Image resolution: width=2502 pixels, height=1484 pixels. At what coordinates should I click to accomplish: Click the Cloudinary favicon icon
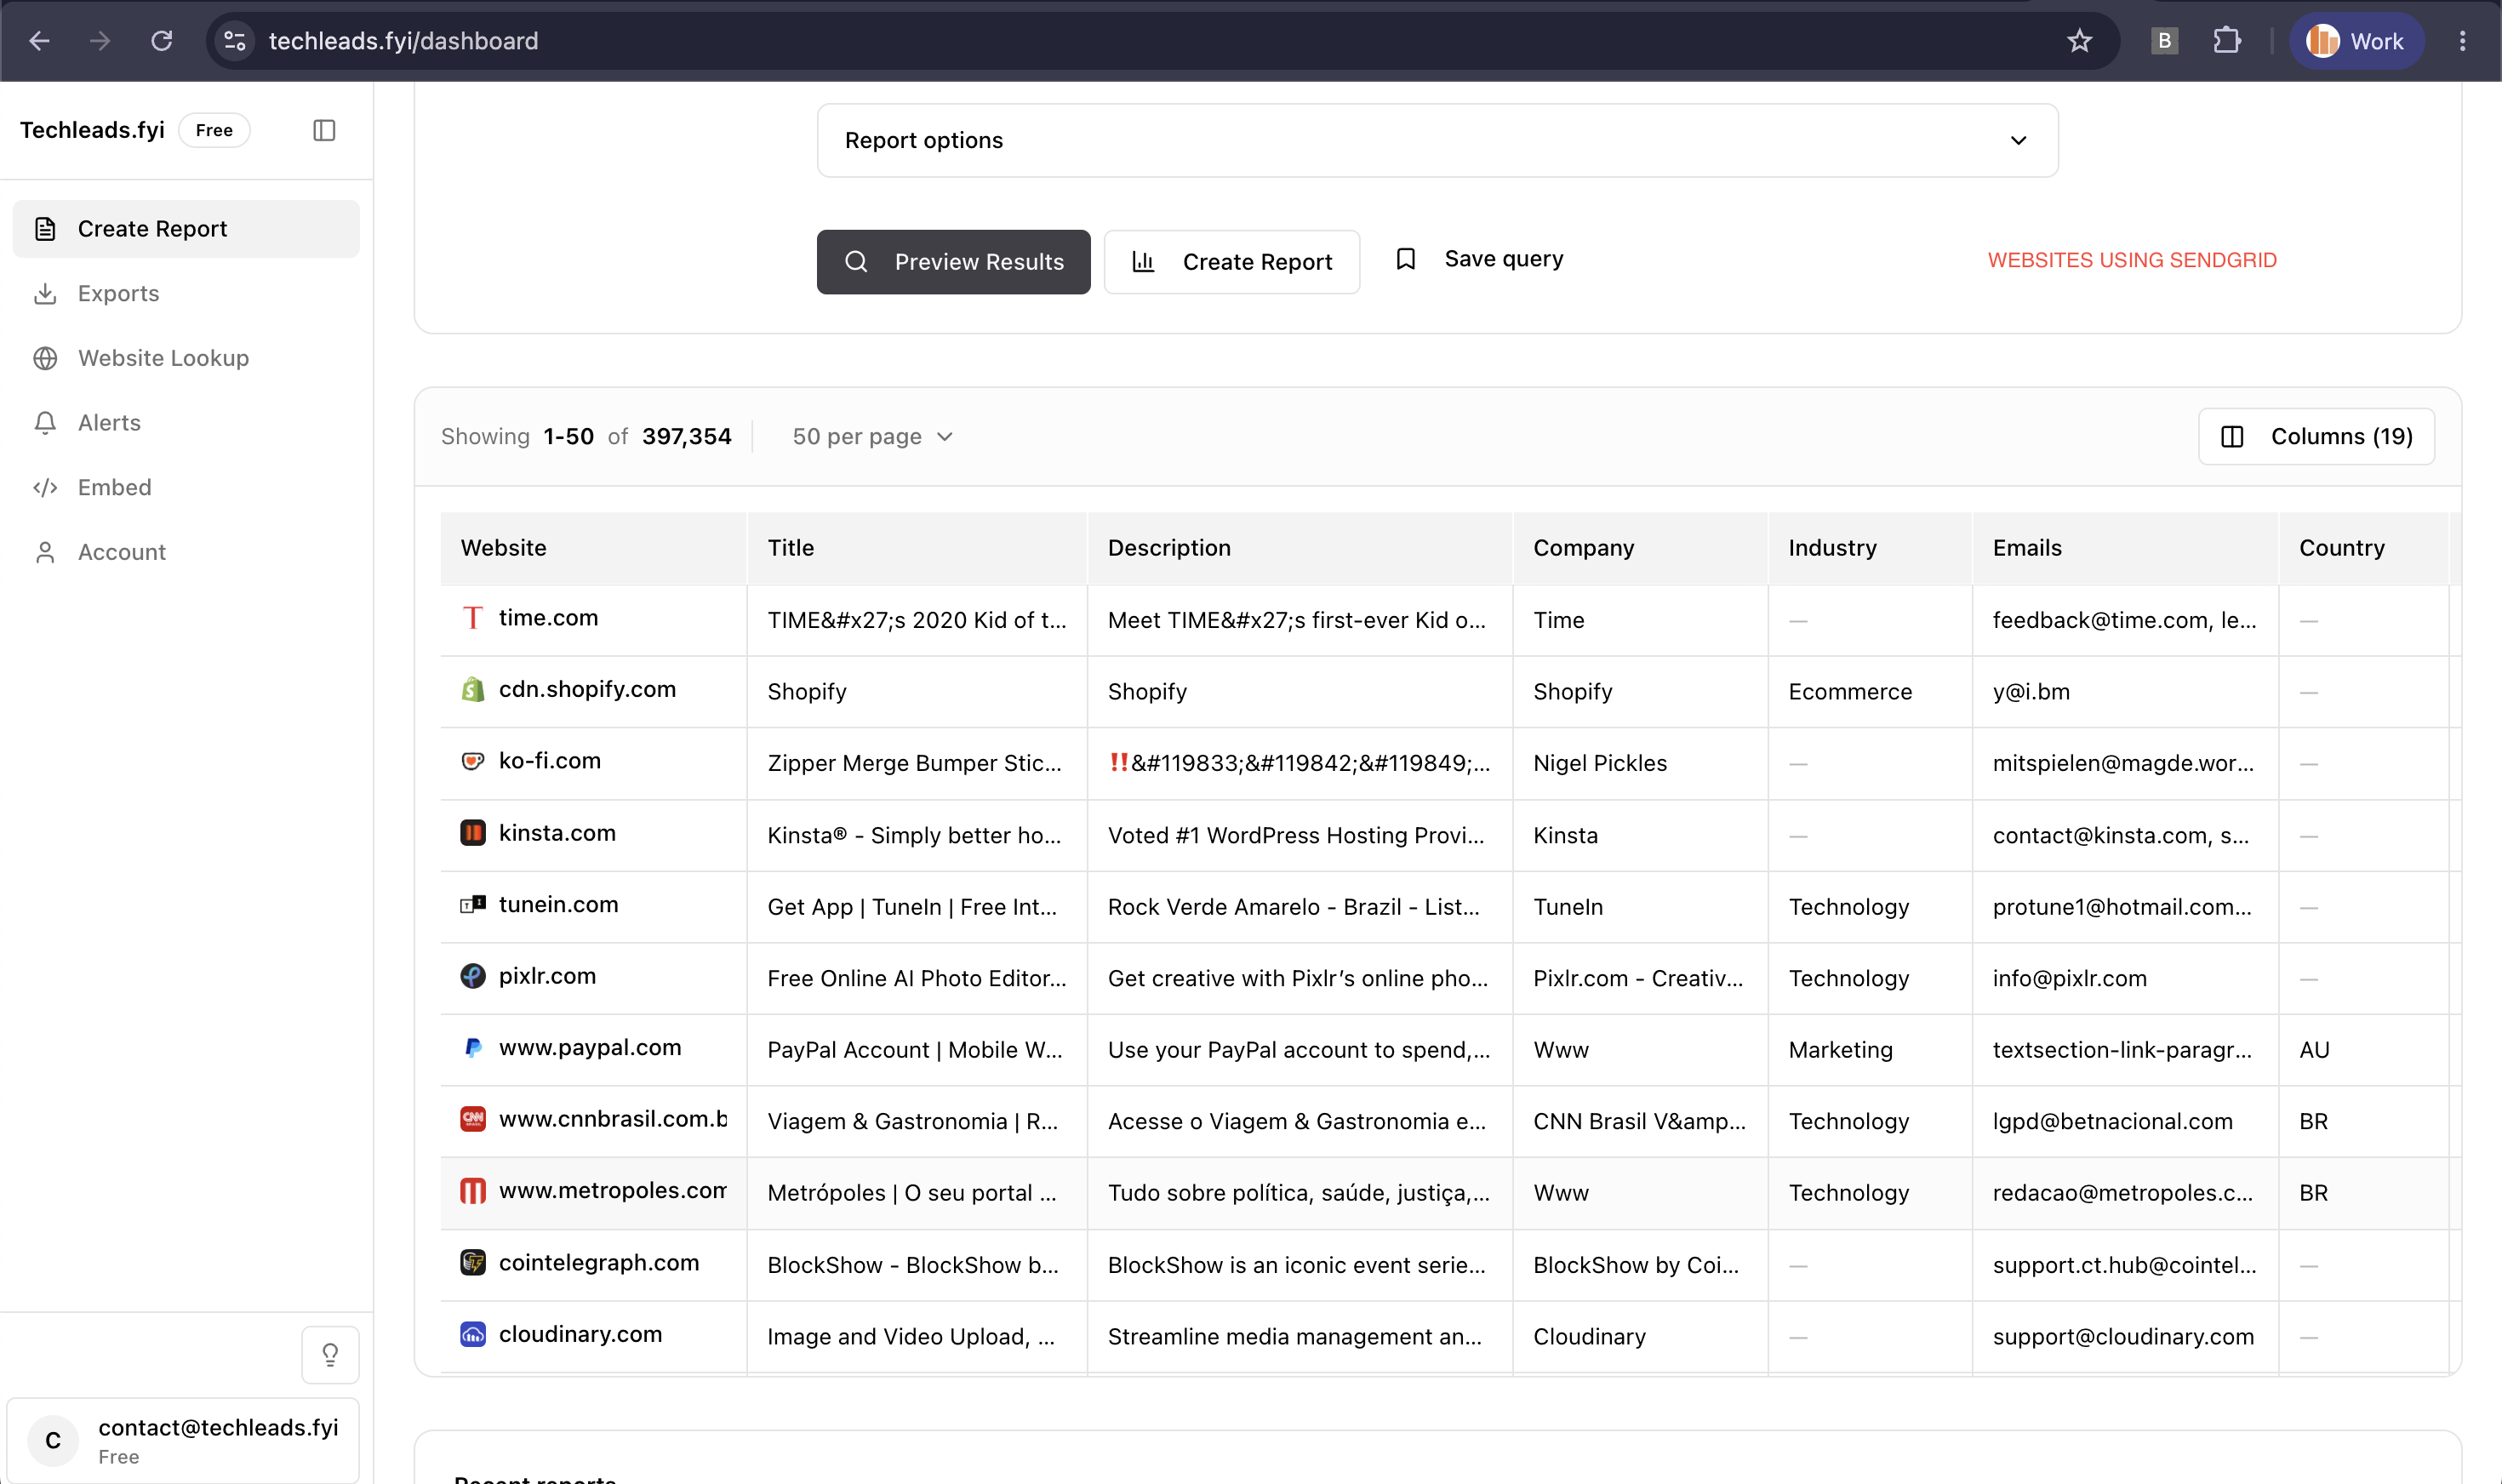472,1334
